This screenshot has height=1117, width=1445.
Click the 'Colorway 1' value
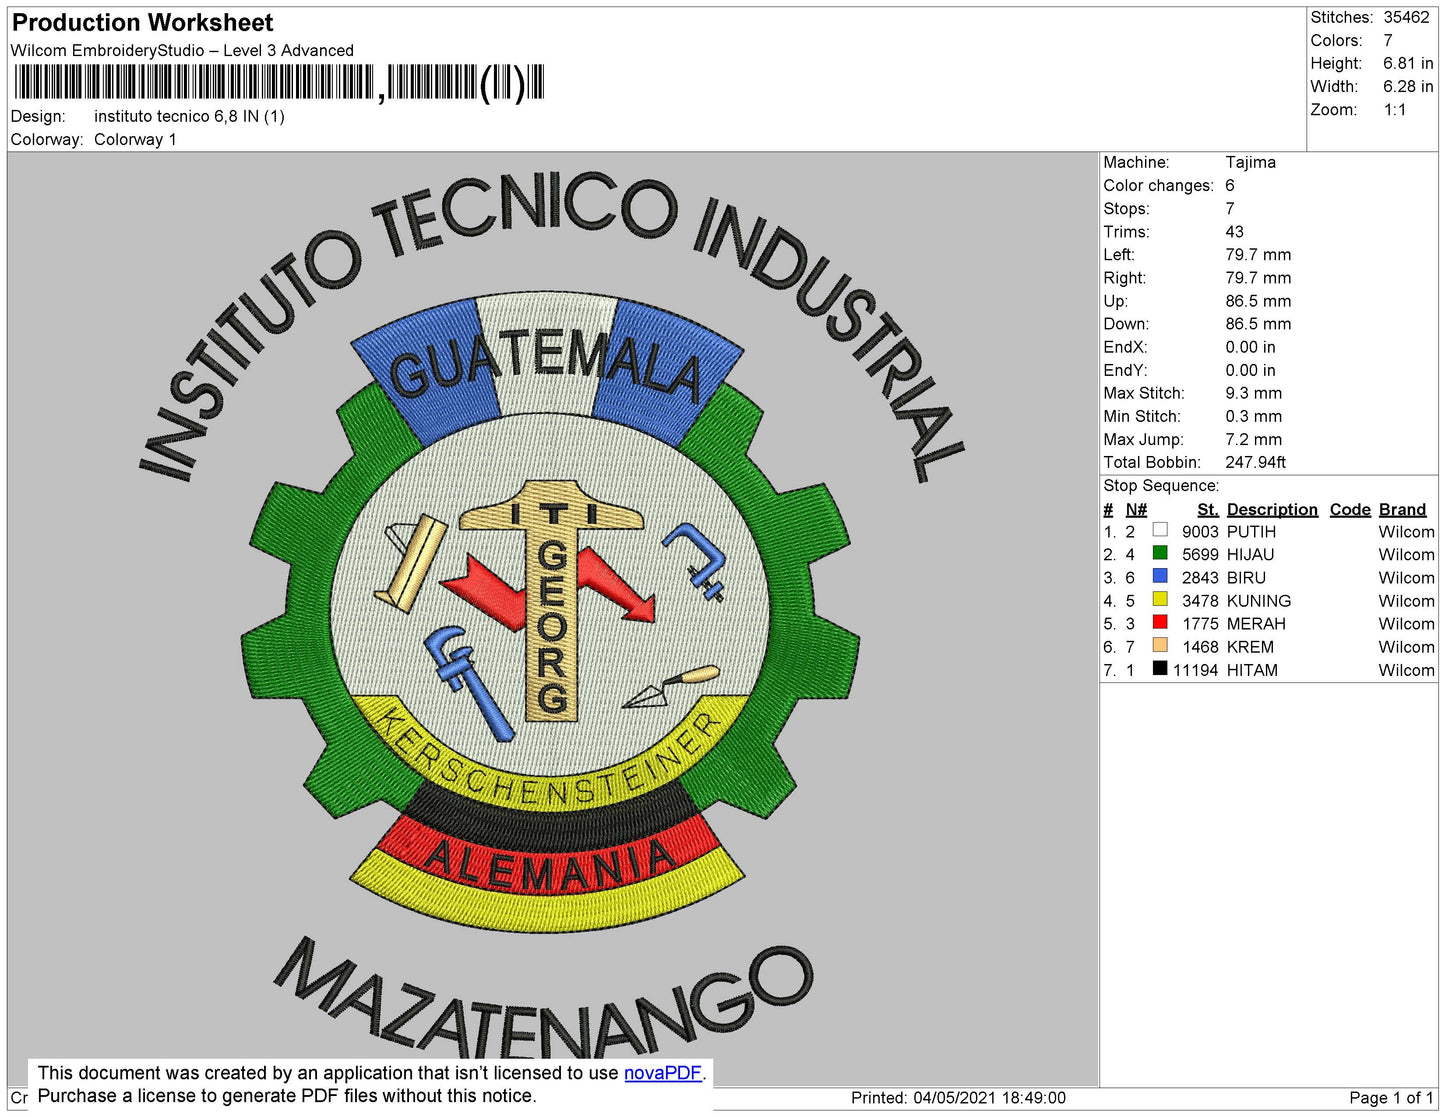point(135,140)
